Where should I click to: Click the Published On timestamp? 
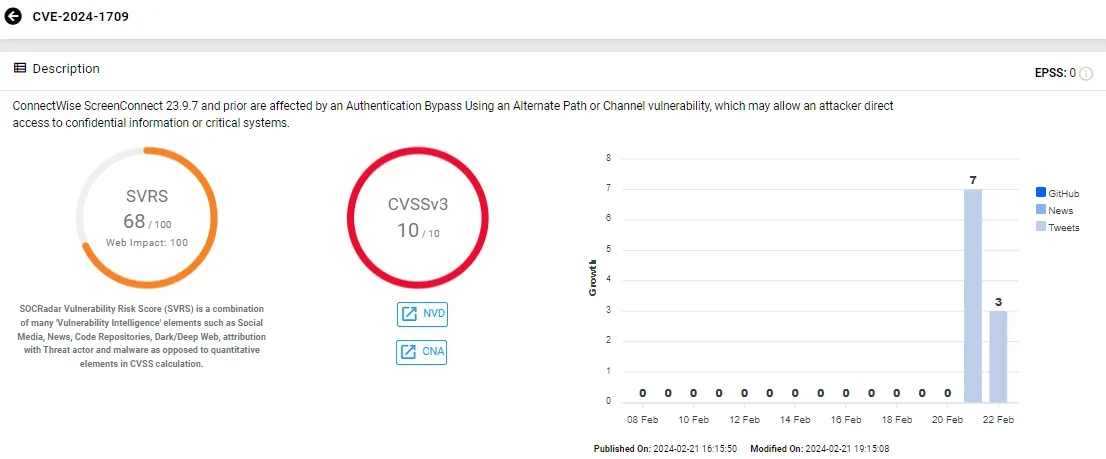click(665, 448)
